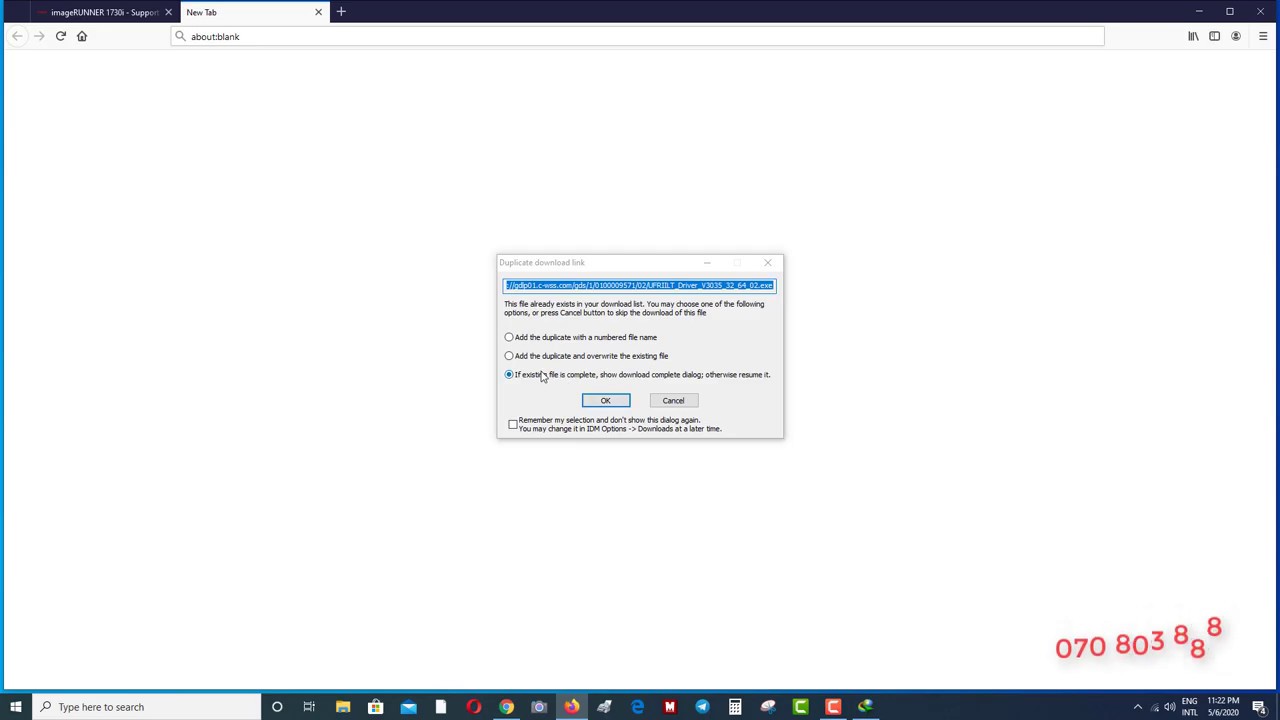Image resolution: width=1280 pixels, height=720 pixels.
Task: Show hidden system tray icons
Action: [1137, 707]
